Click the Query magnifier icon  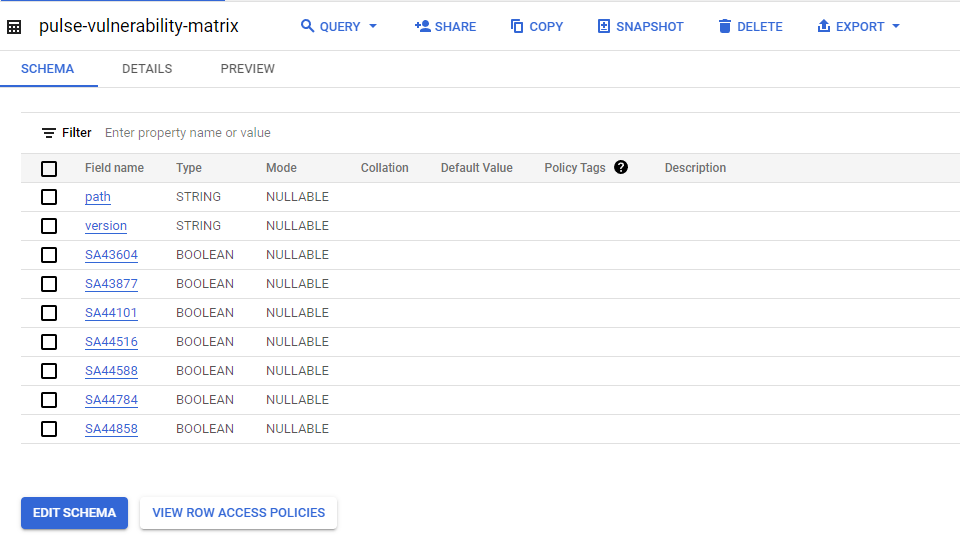pos(308,26)
